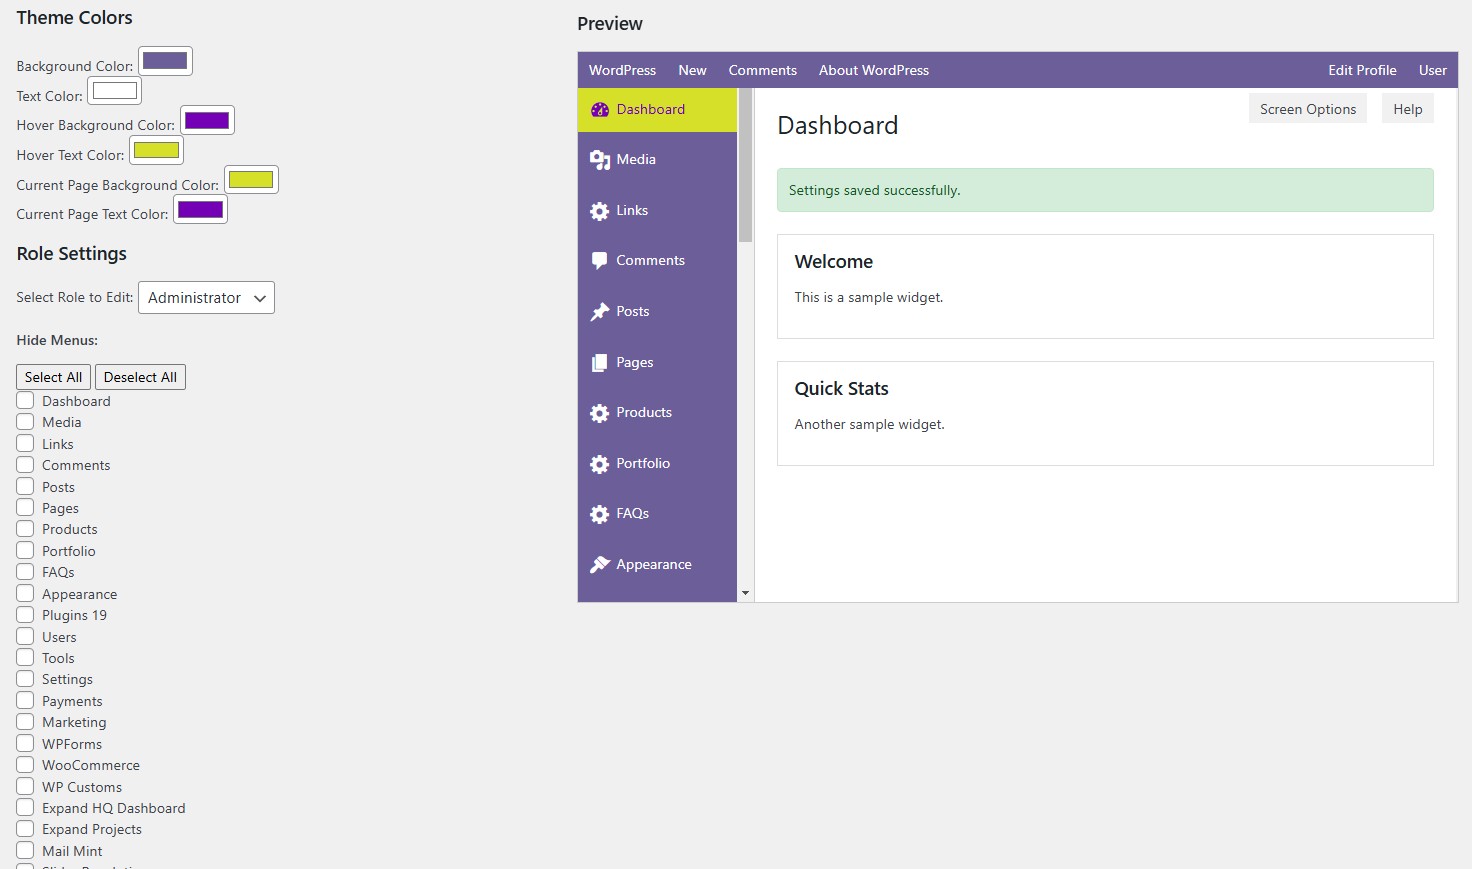Image resolution: width=1472 pixels, height=869 pixels.
Task: Click the Links gear icon in sidebar
Action: pos(600,211)
